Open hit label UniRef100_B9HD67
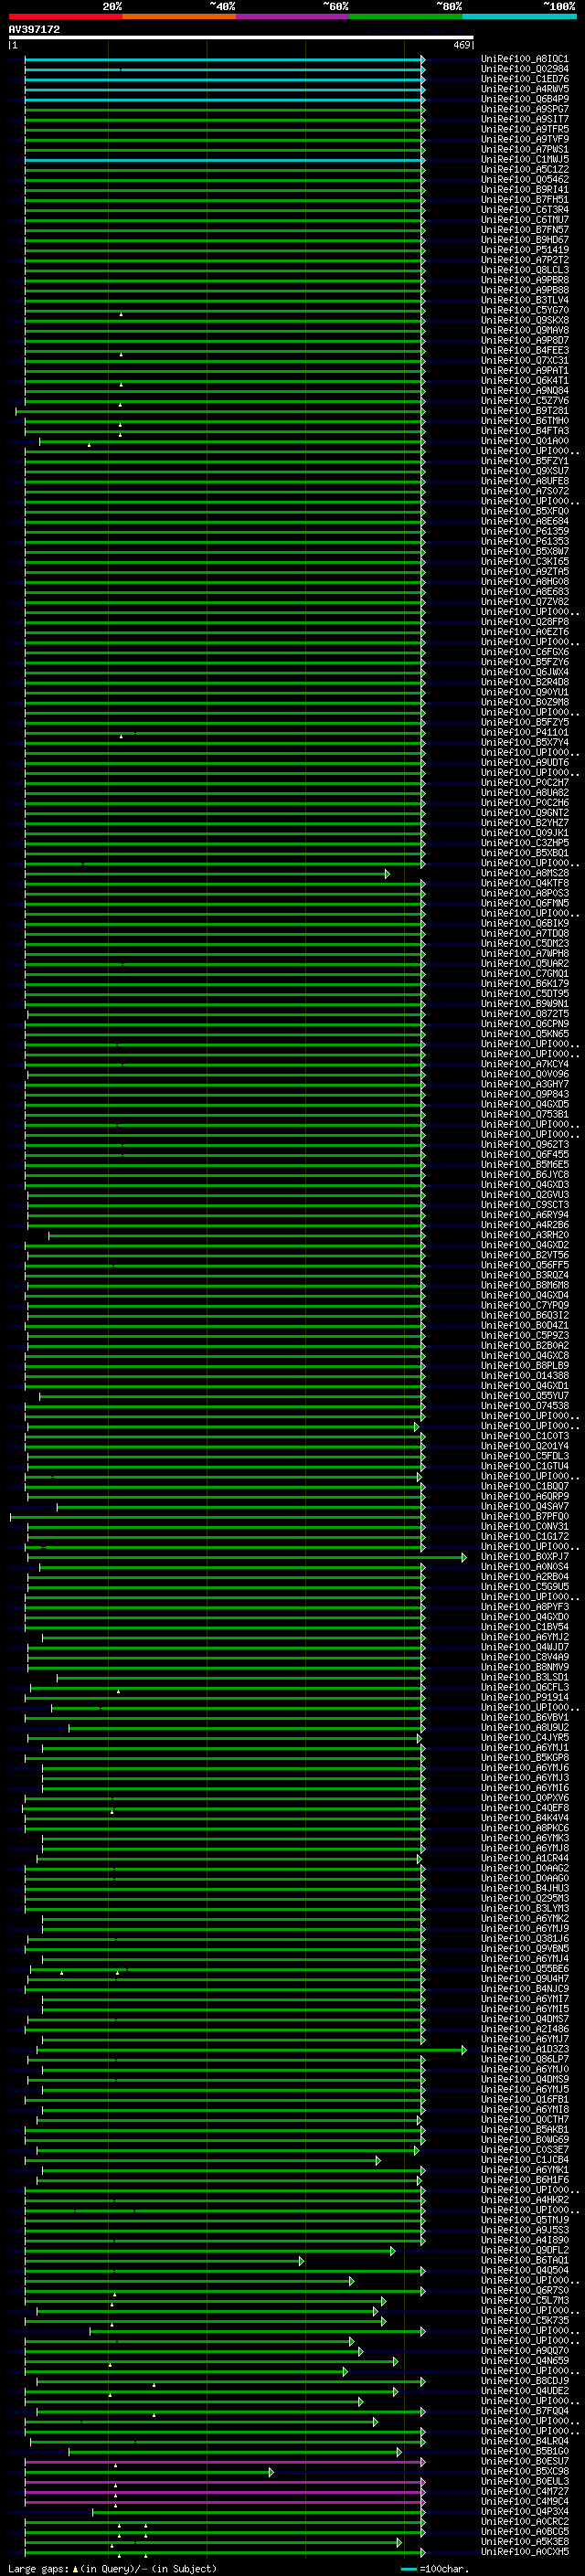This screenshot has height=2576, width=585. tap(525, 240)
